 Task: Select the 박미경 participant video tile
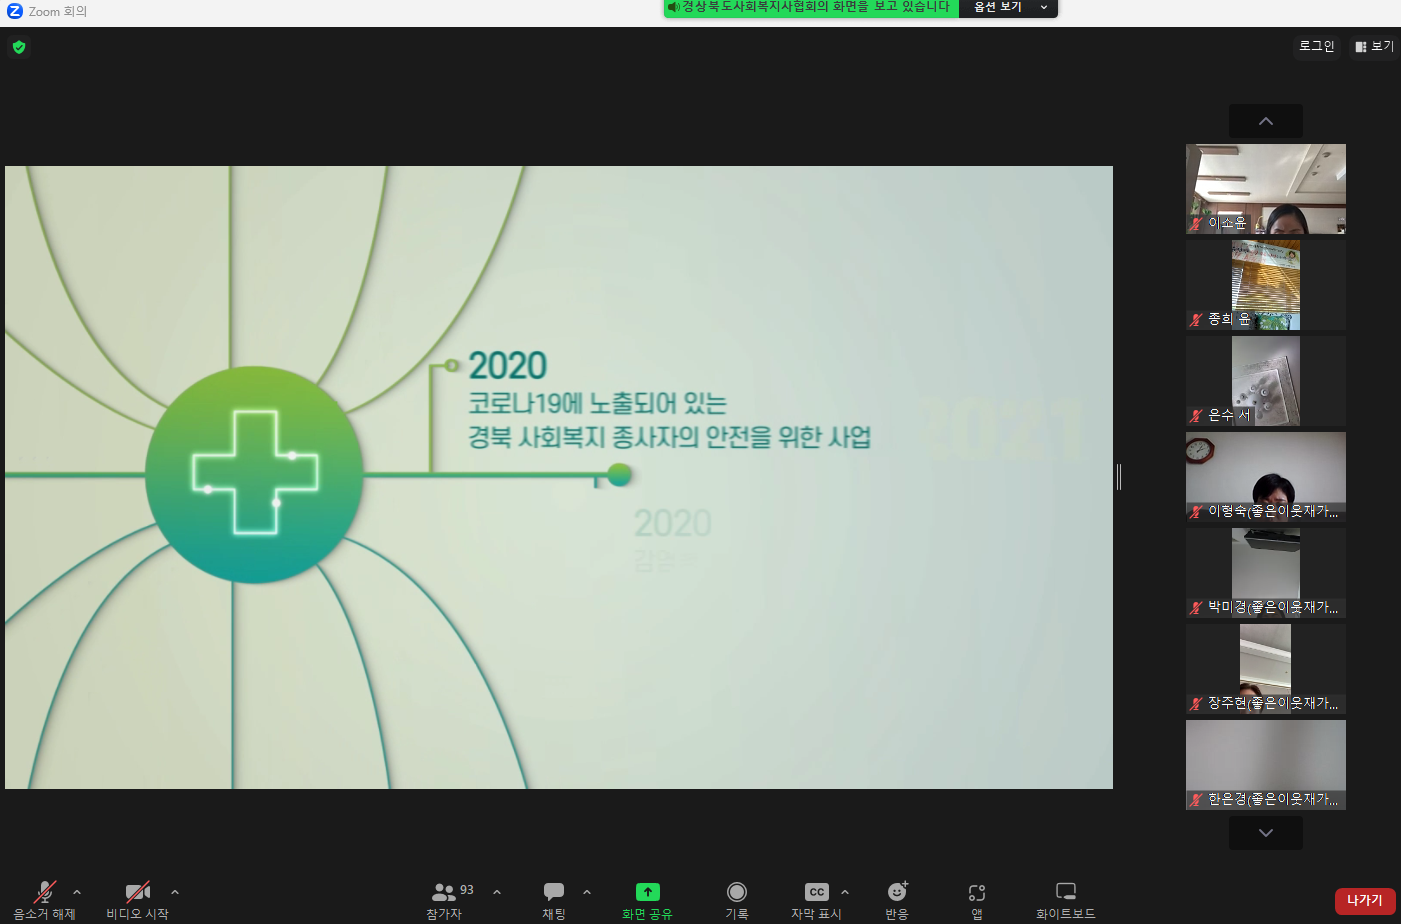tap(1266, 573)
